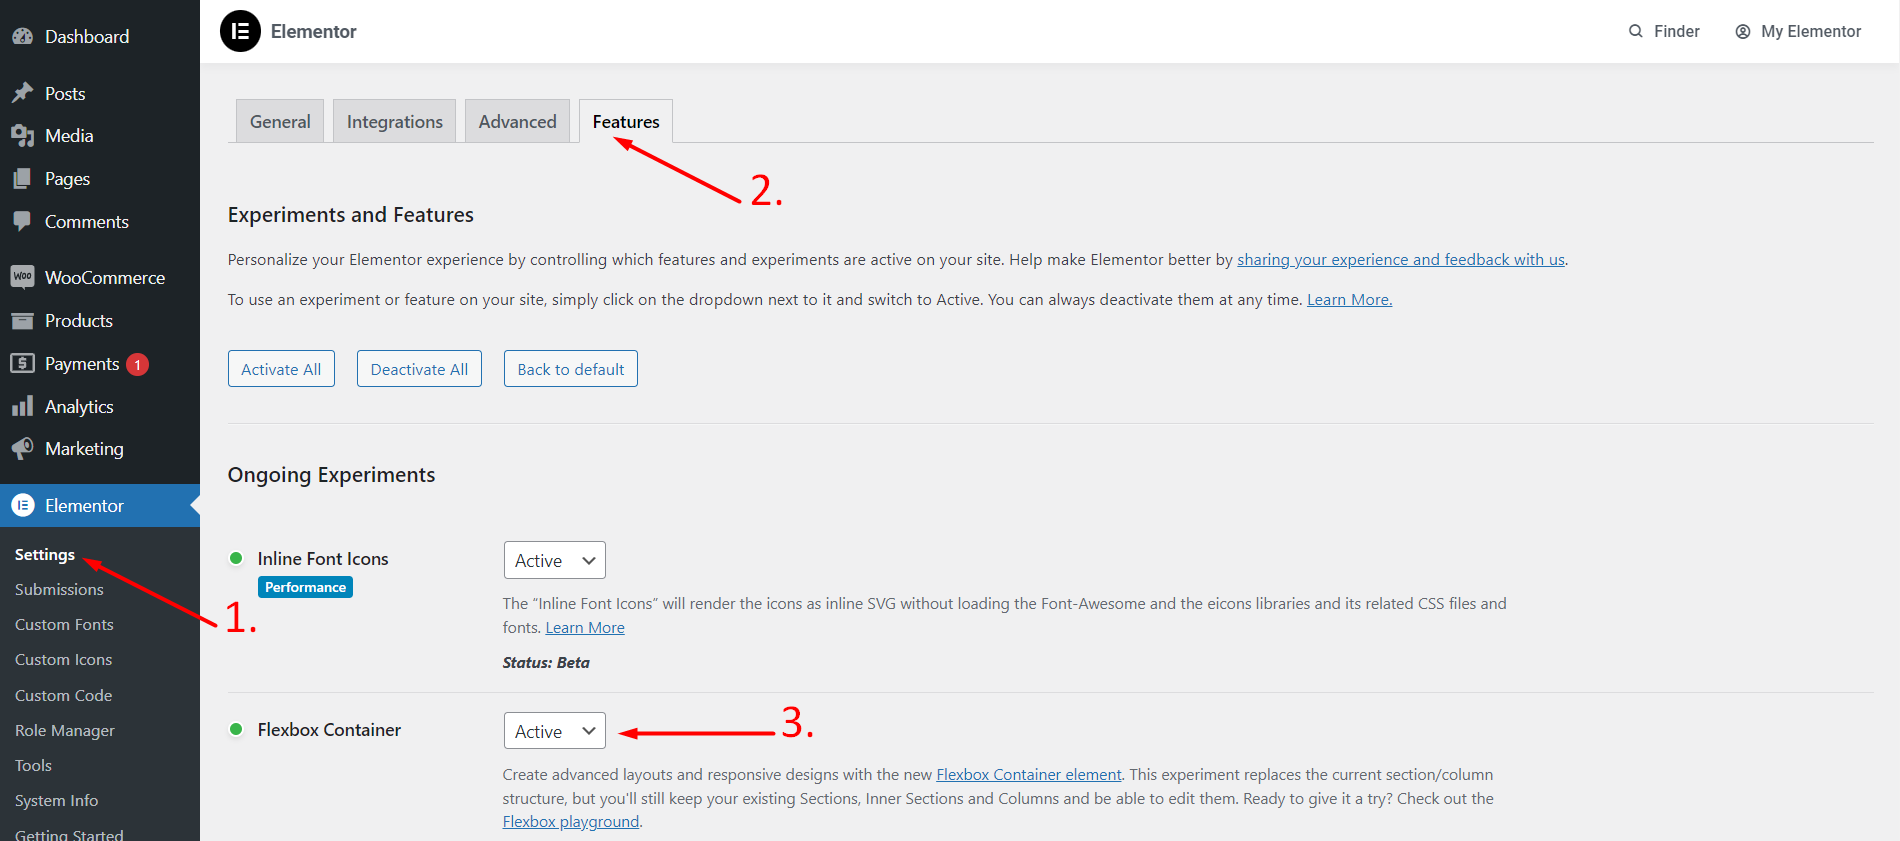
Task: Open My Elementor link in header
Action: 1798,31
